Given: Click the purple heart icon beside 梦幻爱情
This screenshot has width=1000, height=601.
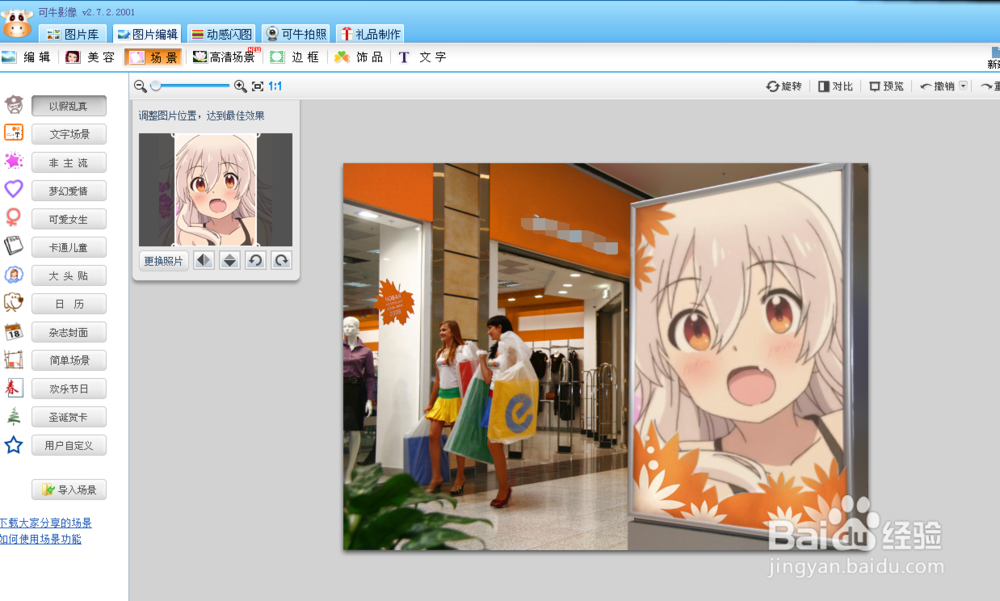Looking at the screenshot, I should [13, 189].
